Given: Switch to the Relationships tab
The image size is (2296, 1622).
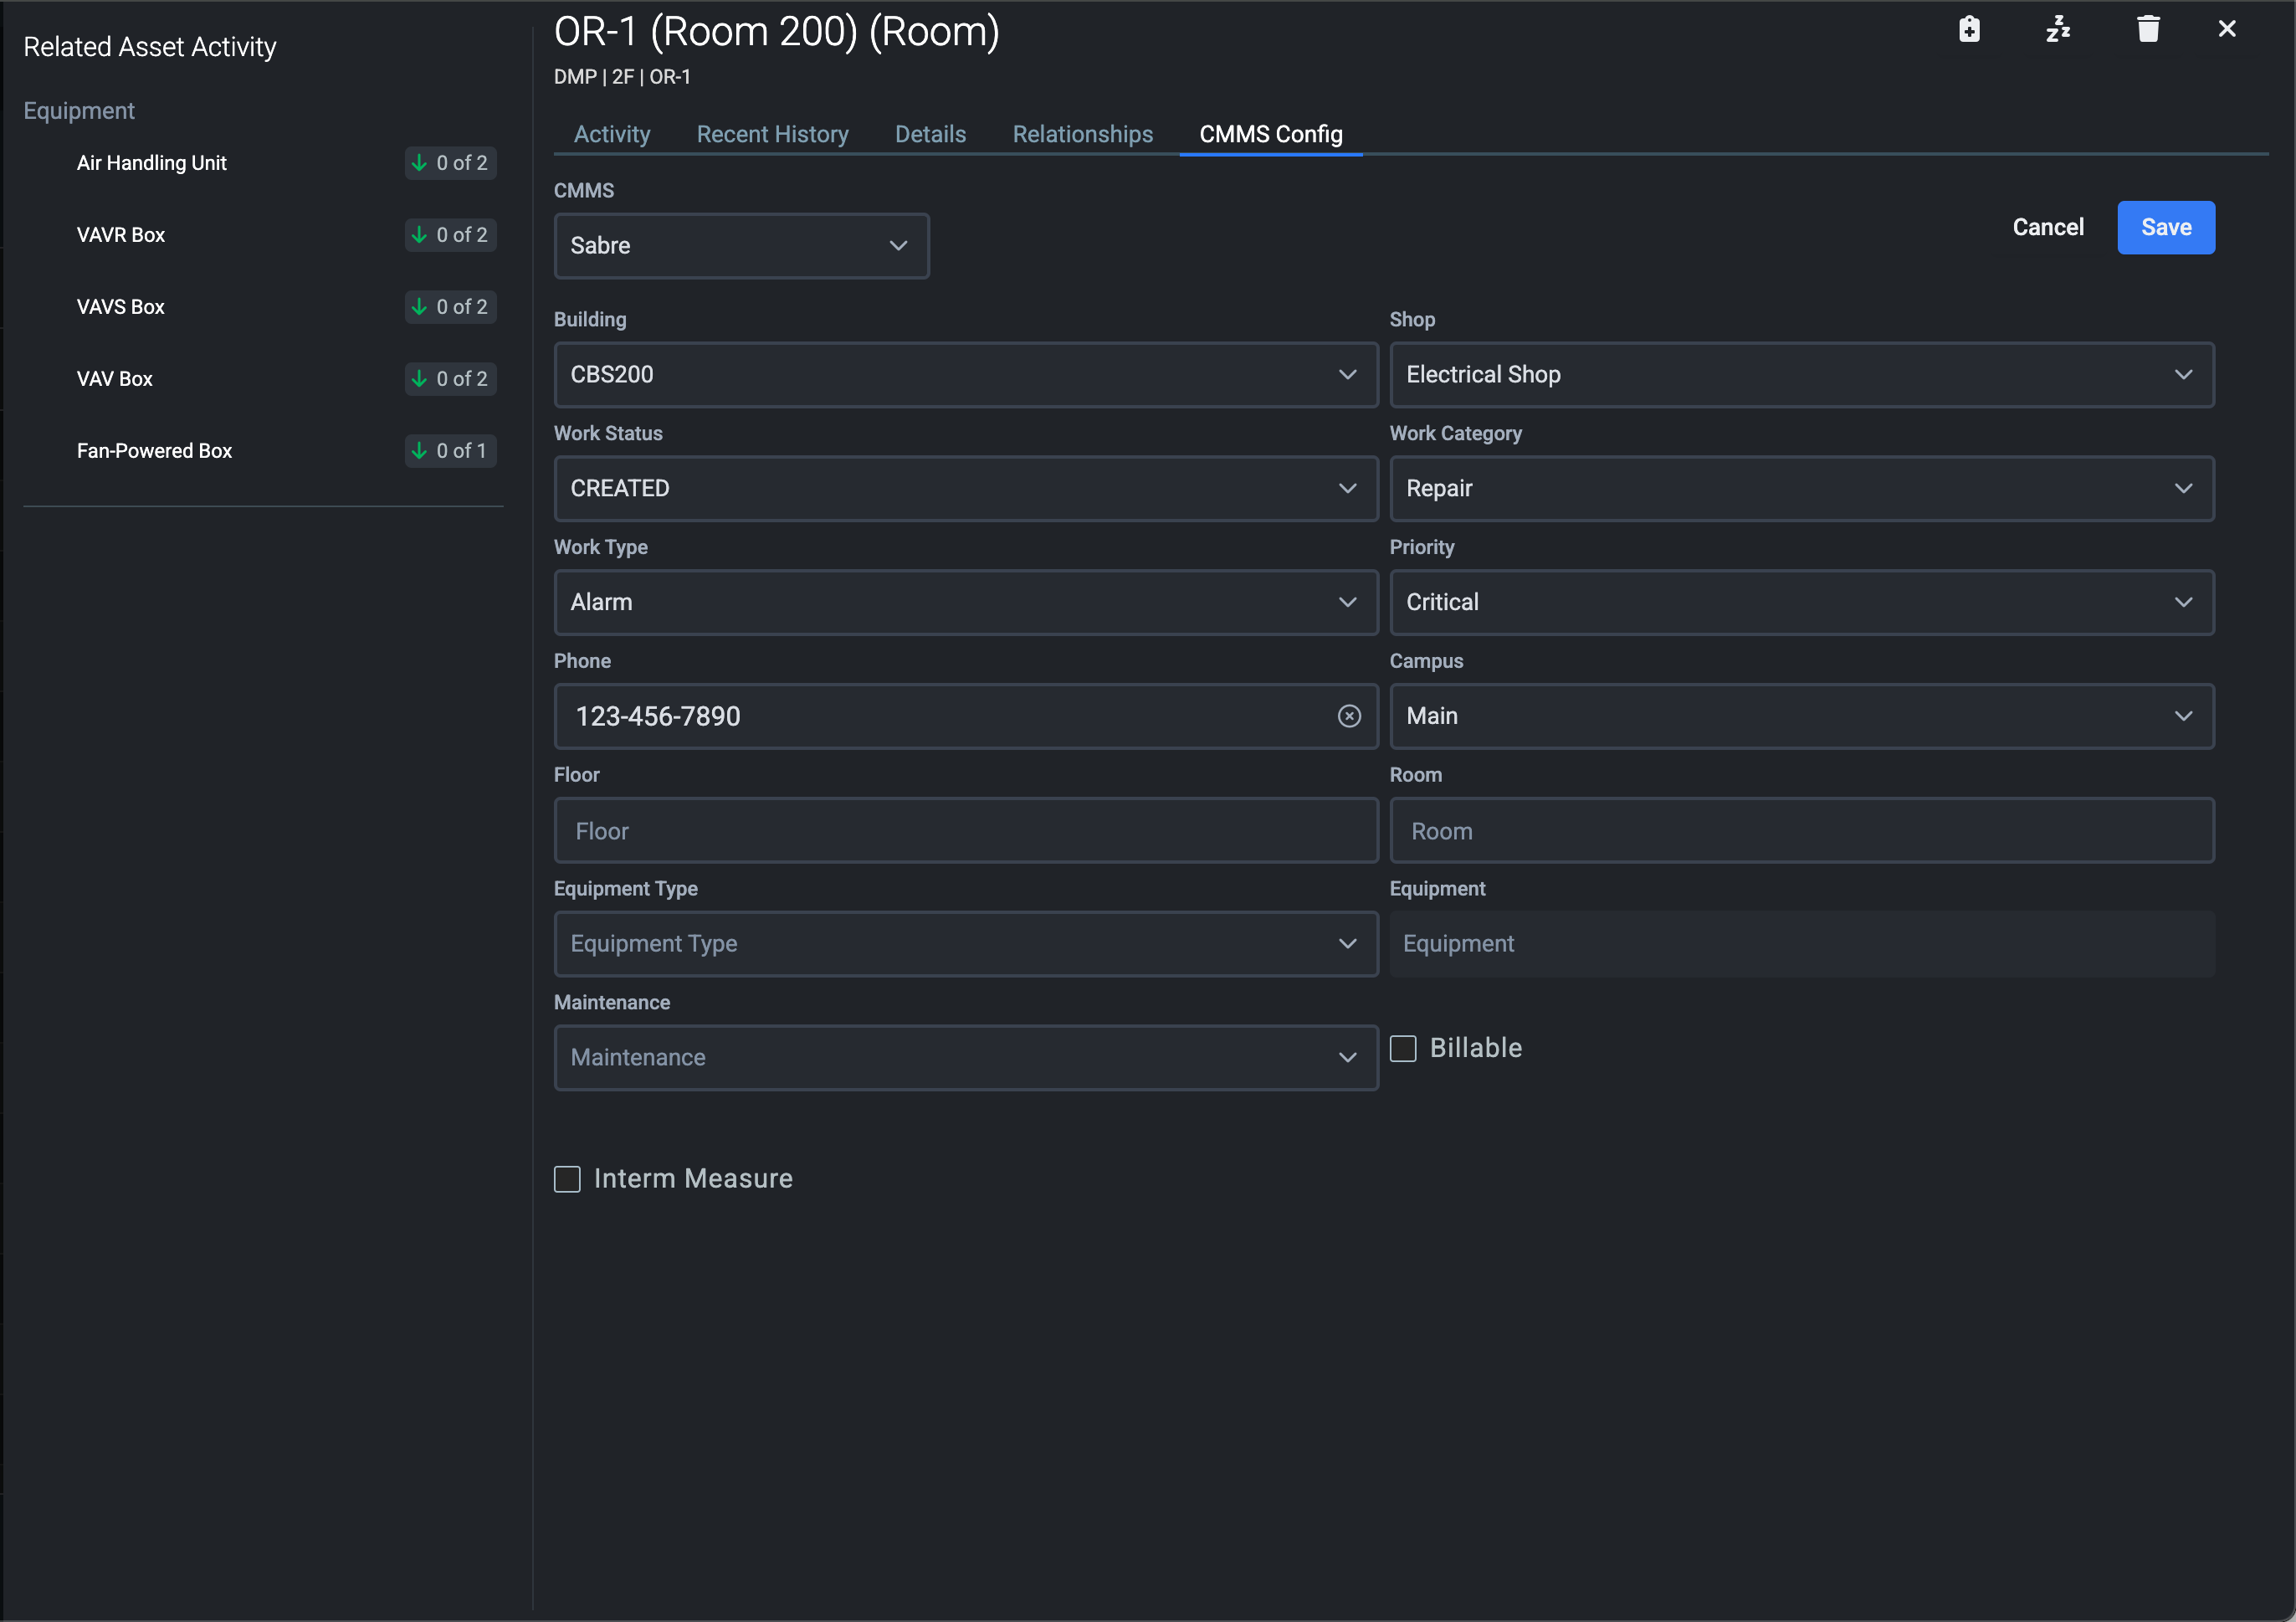Looking at the screenshot, I should (1082, 134).
